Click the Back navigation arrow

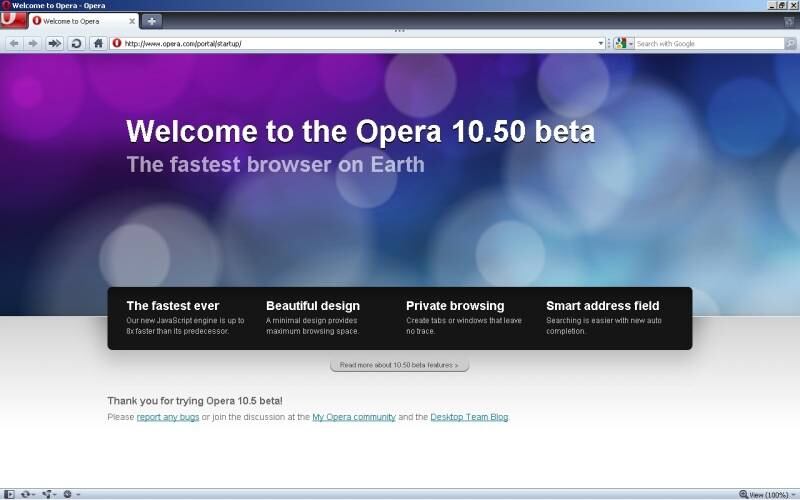point(14,43)
